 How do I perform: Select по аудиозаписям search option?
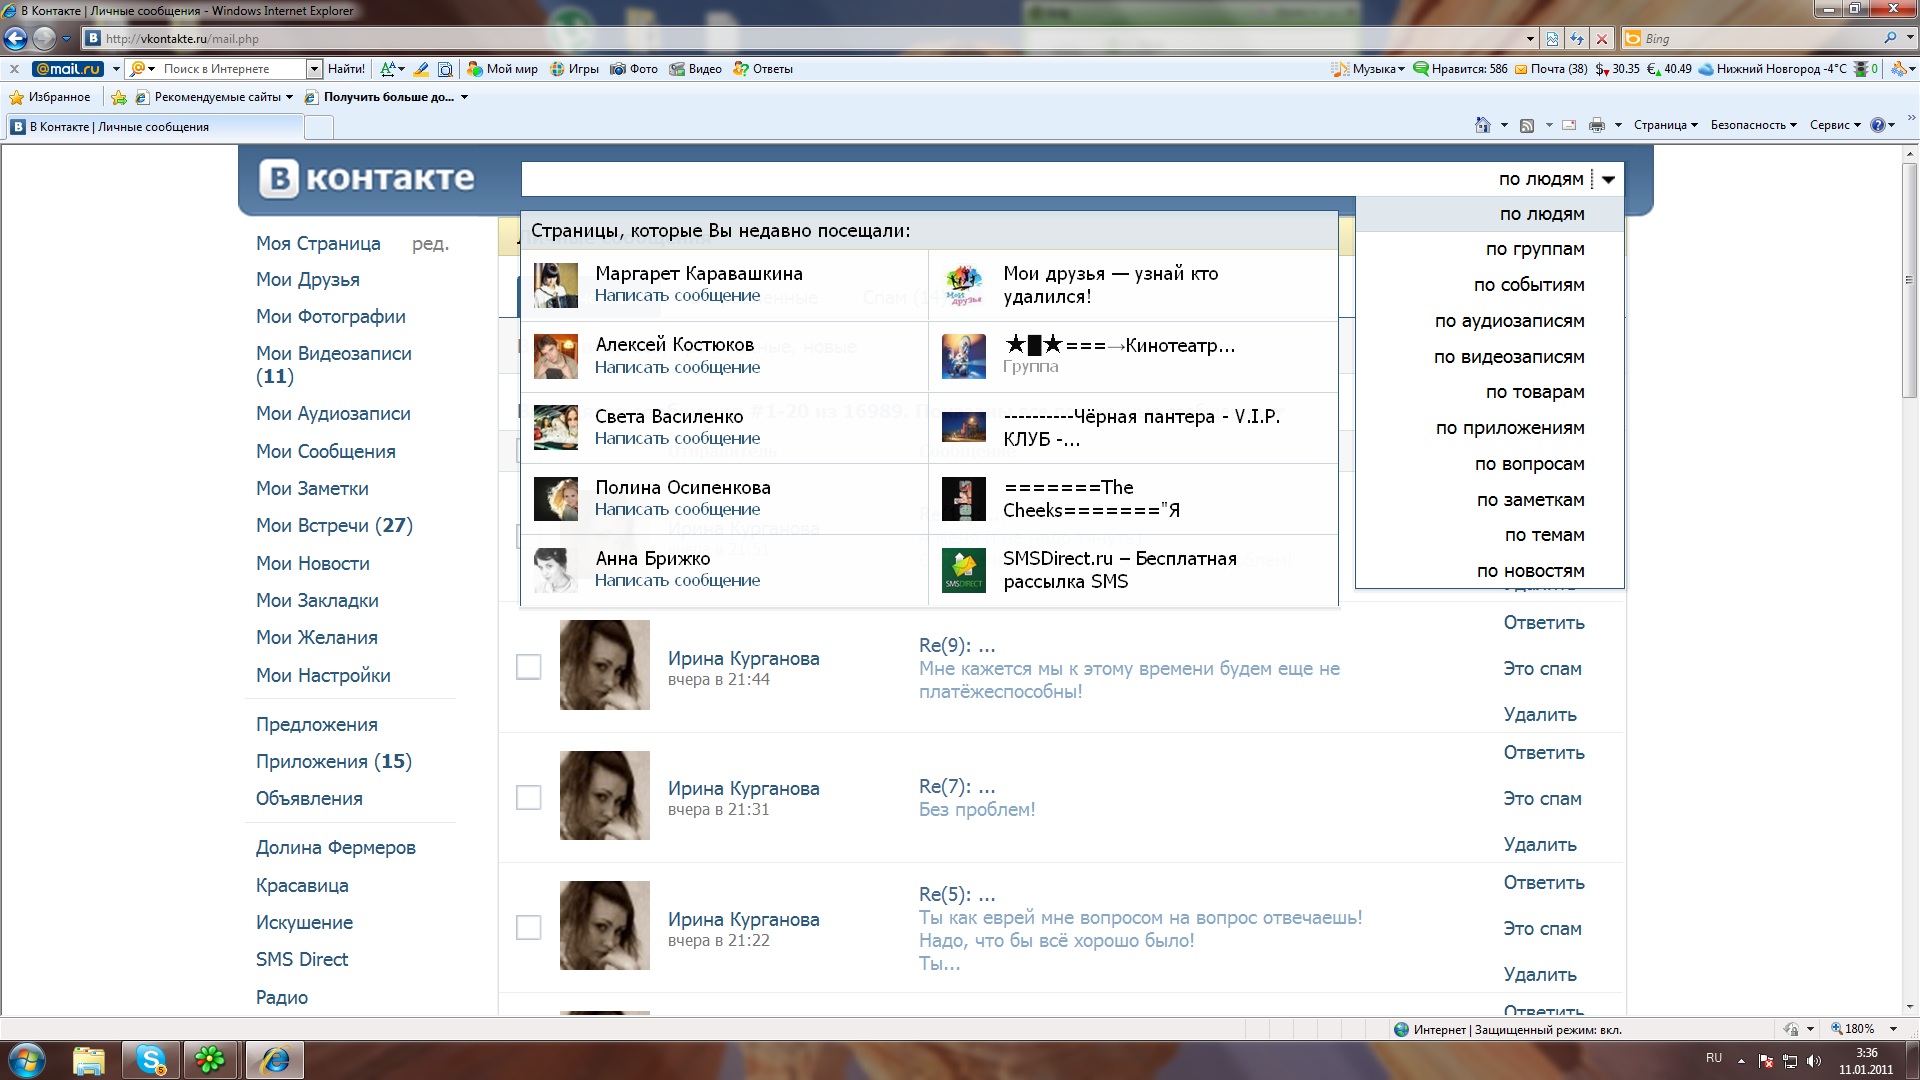tap(1509, 321)
